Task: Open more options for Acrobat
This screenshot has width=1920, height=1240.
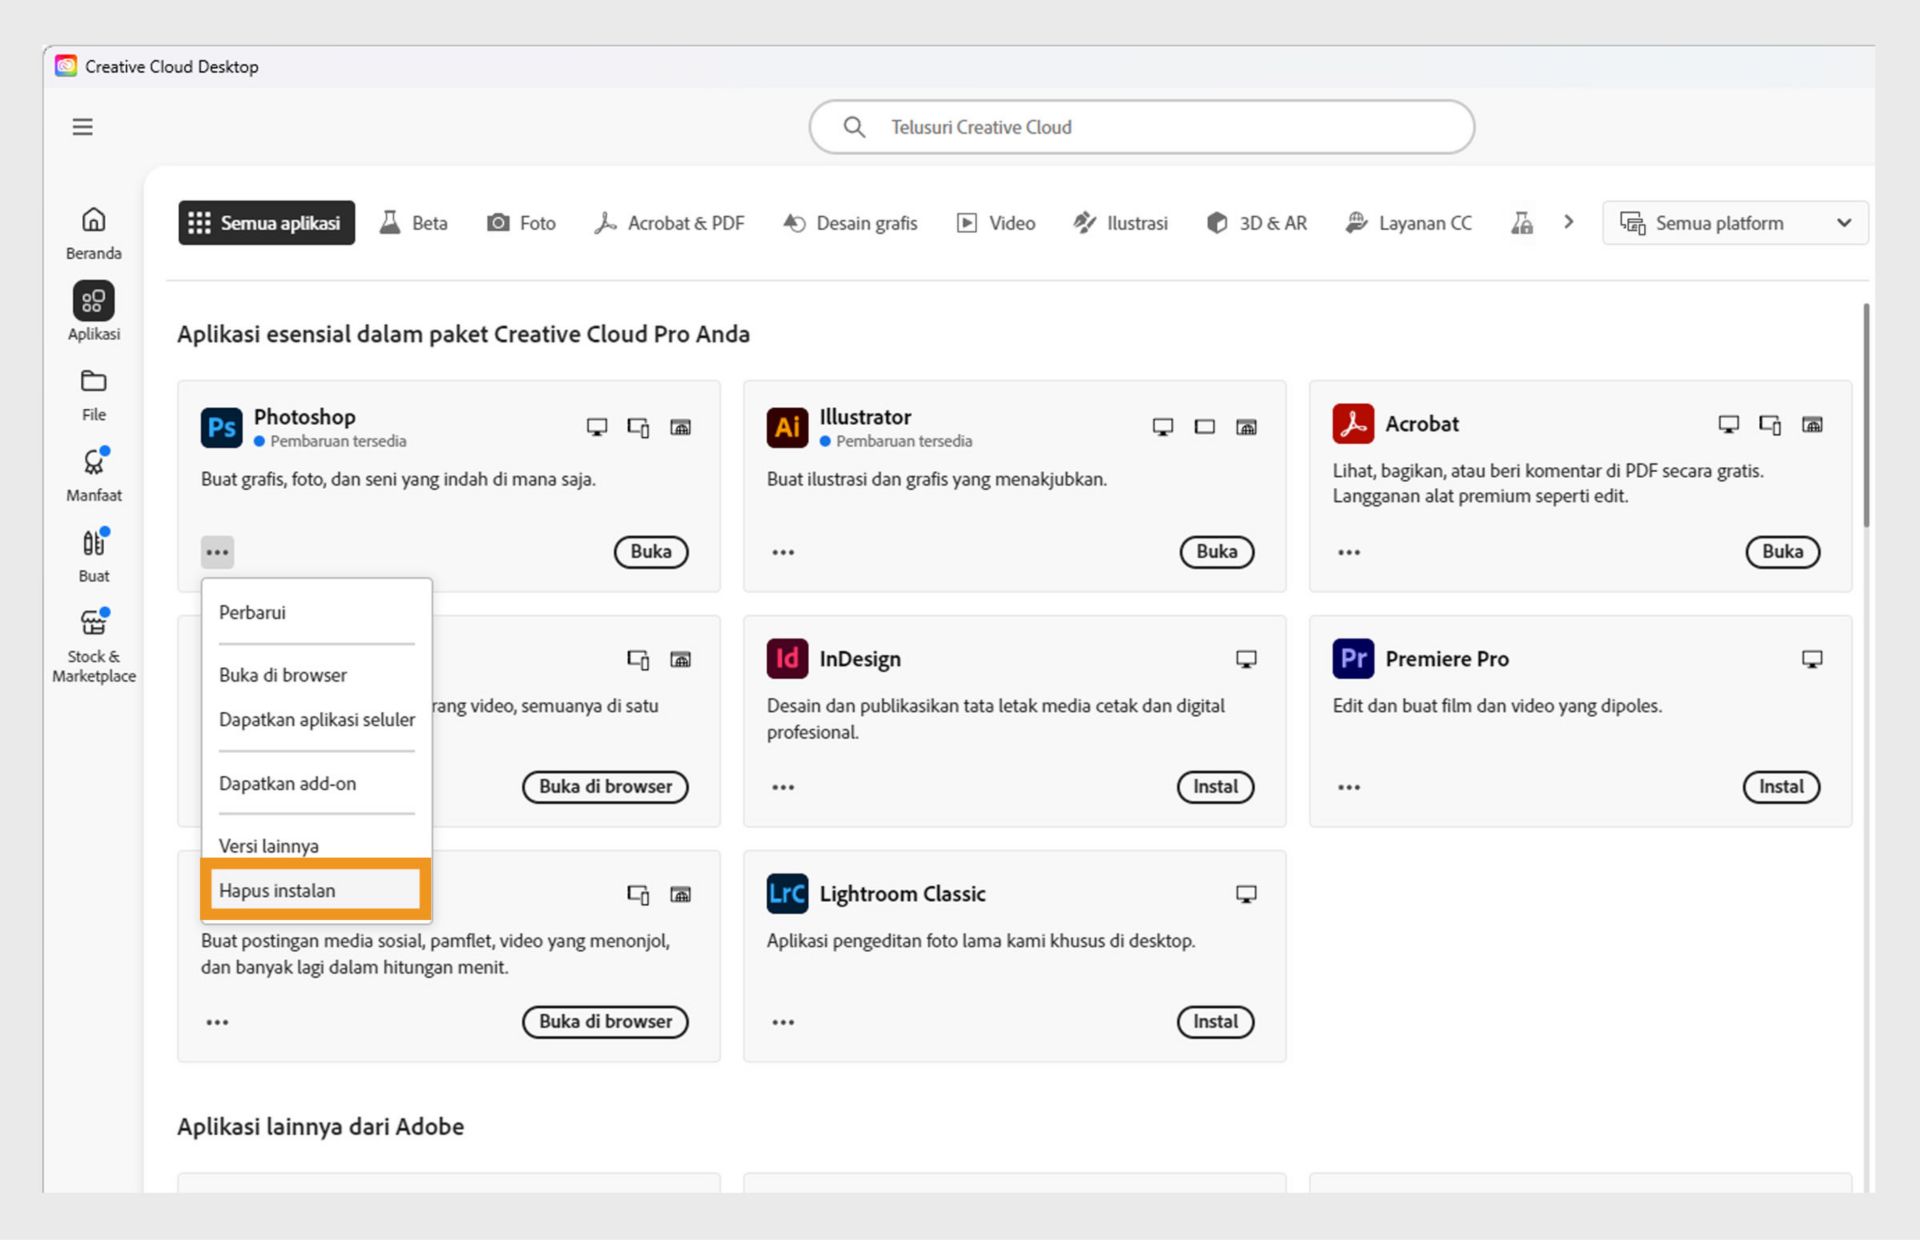Action: click(1348, 551)
